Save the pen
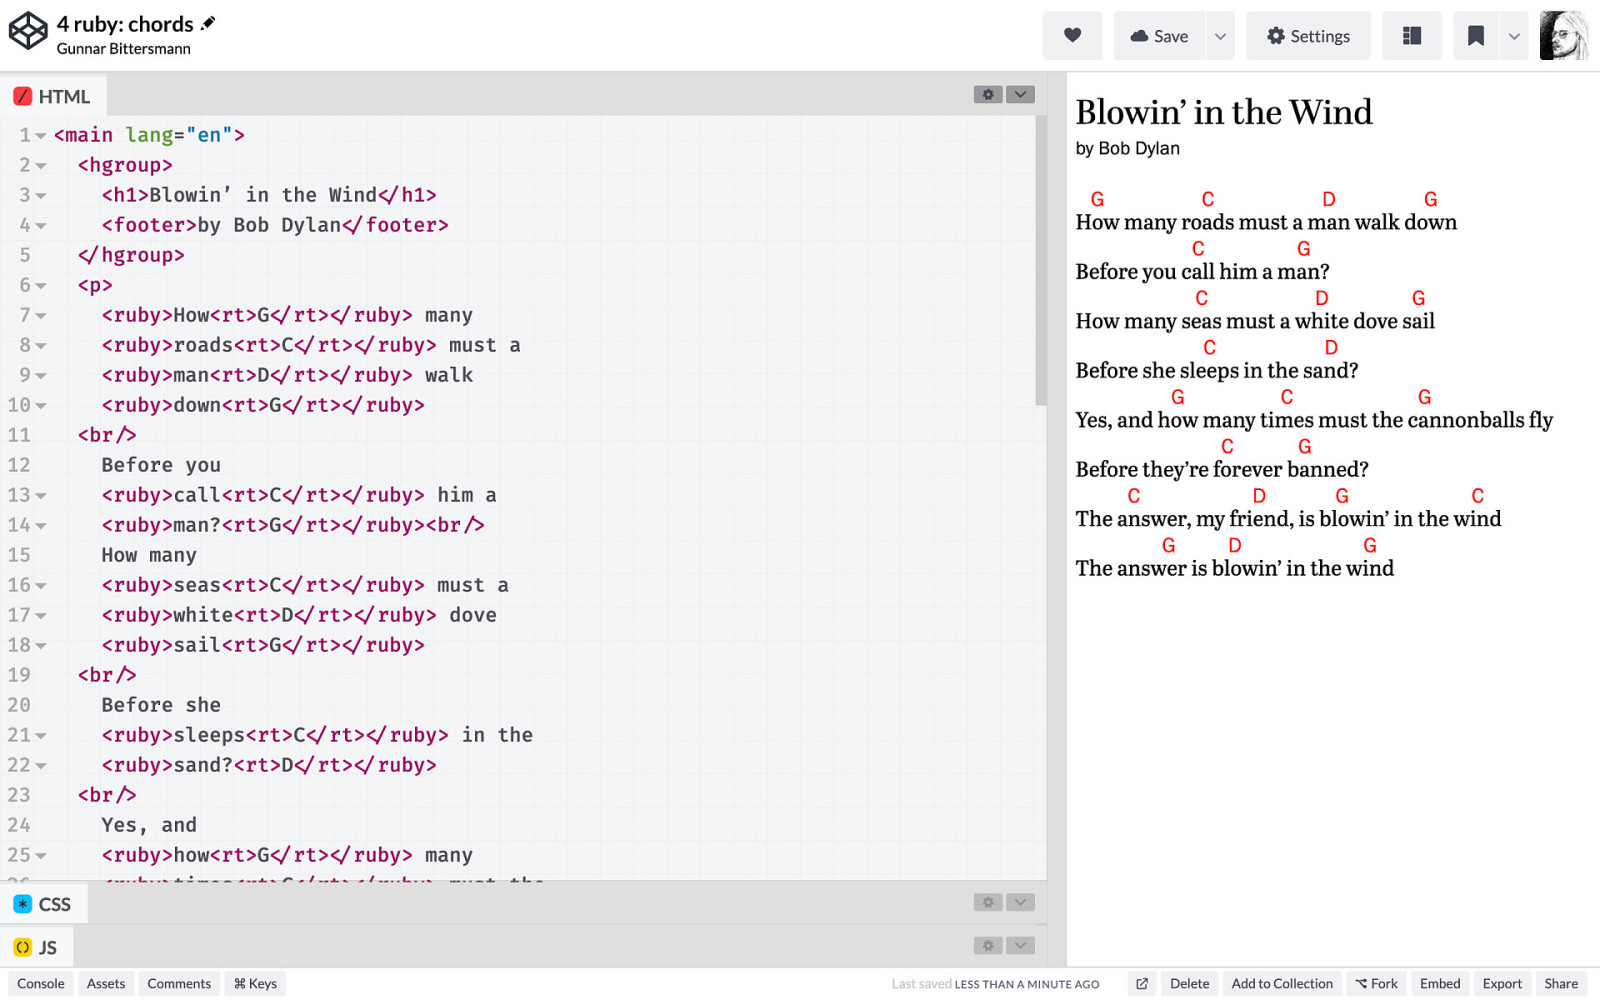This screenshot has width=1600, height=1000. (x=1159, y=36)
